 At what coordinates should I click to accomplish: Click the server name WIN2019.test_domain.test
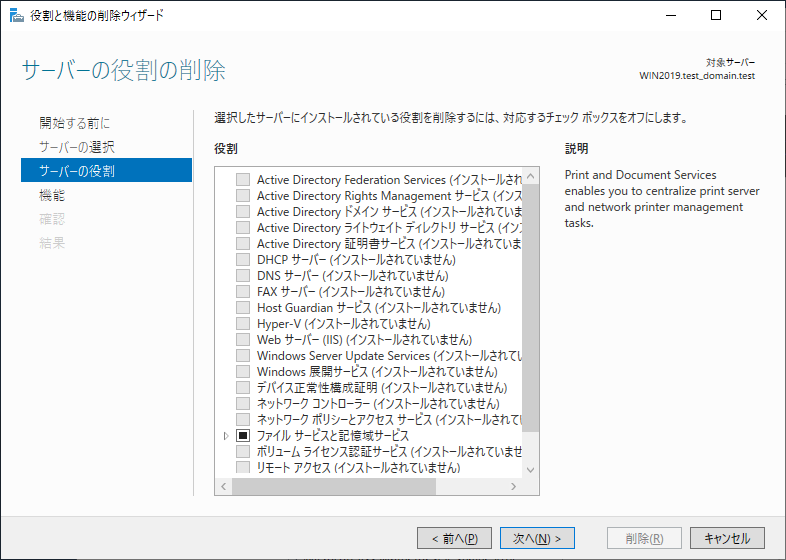697,76
